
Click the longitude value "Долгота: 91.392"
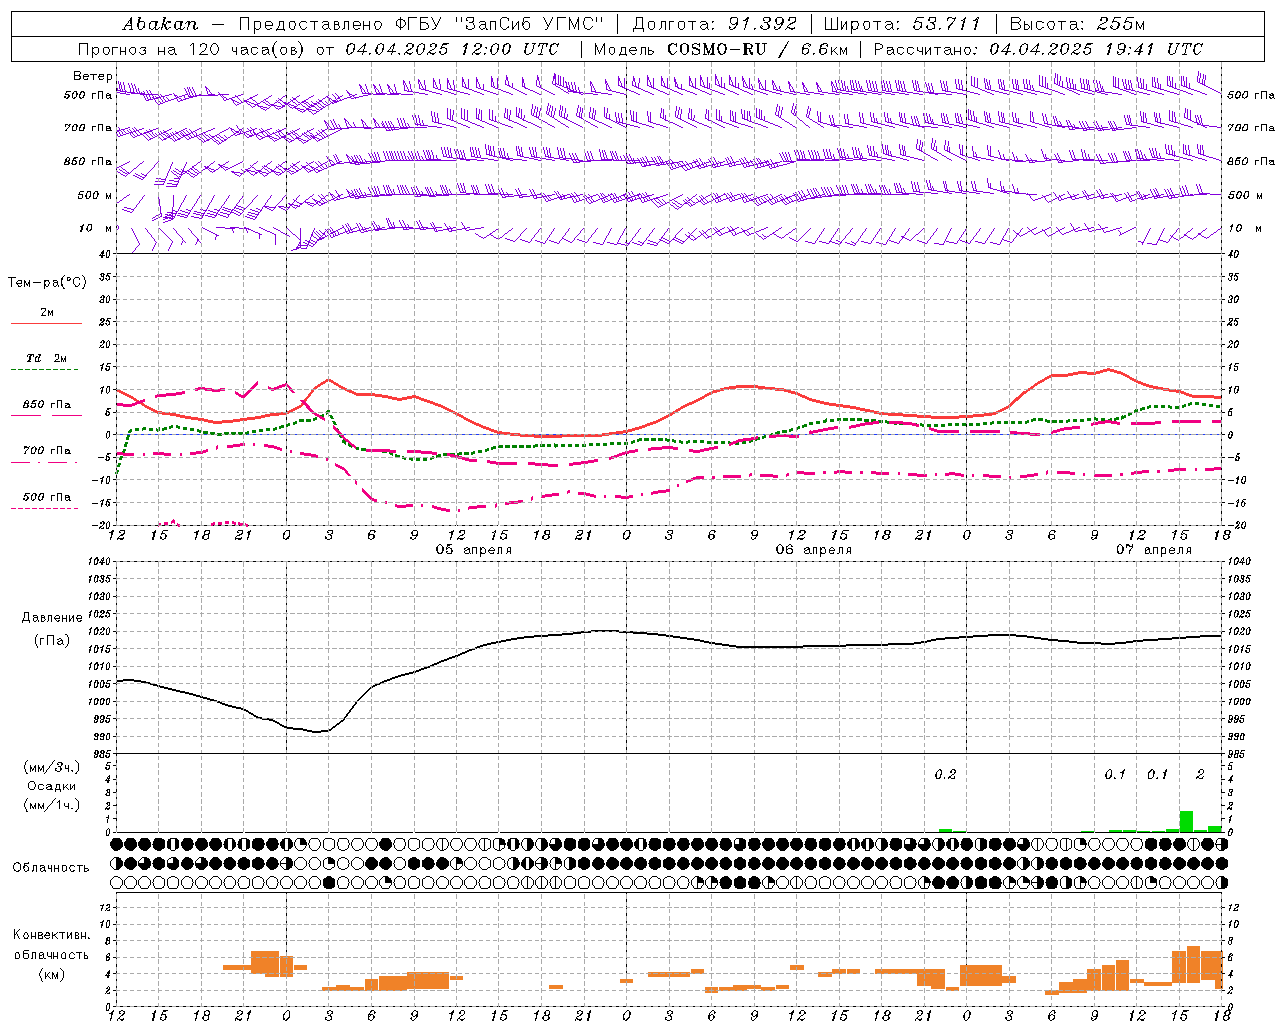(715, 23)
